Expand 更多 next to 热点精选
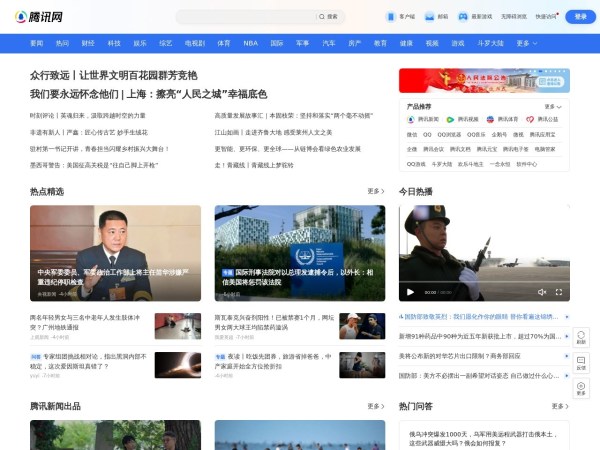Viewport: 600px width, 450px height. [x=376, y=191]
